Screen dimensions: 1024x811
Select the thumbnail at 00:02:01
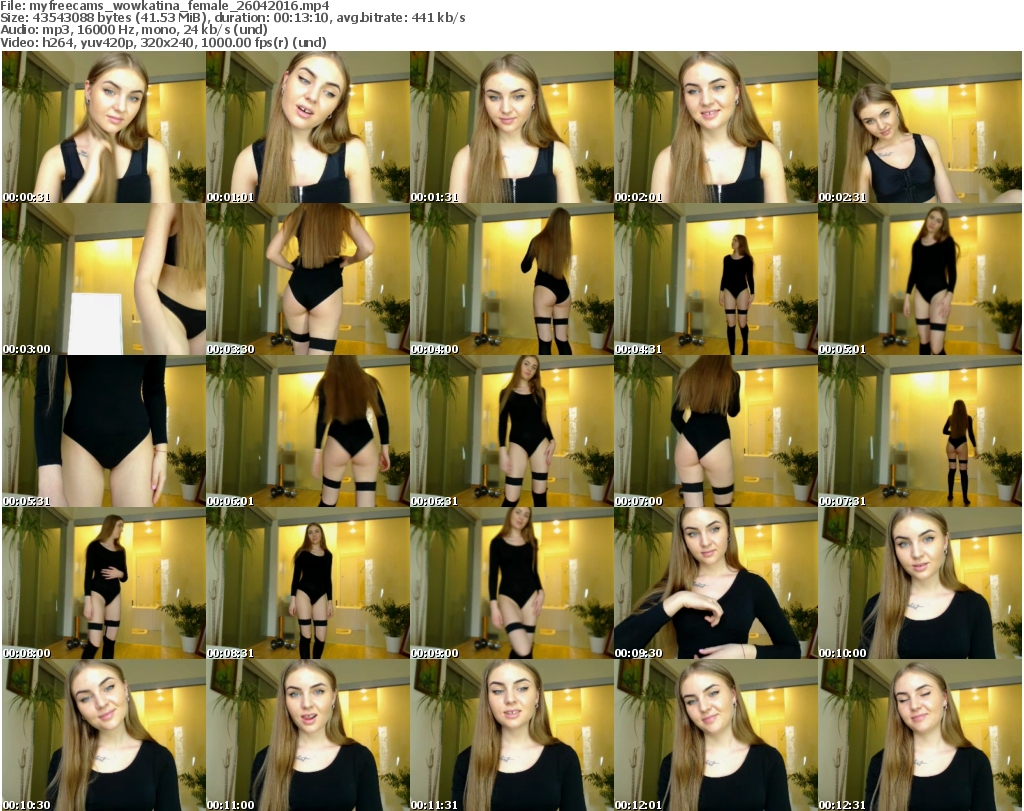click(x=715, y=127)
